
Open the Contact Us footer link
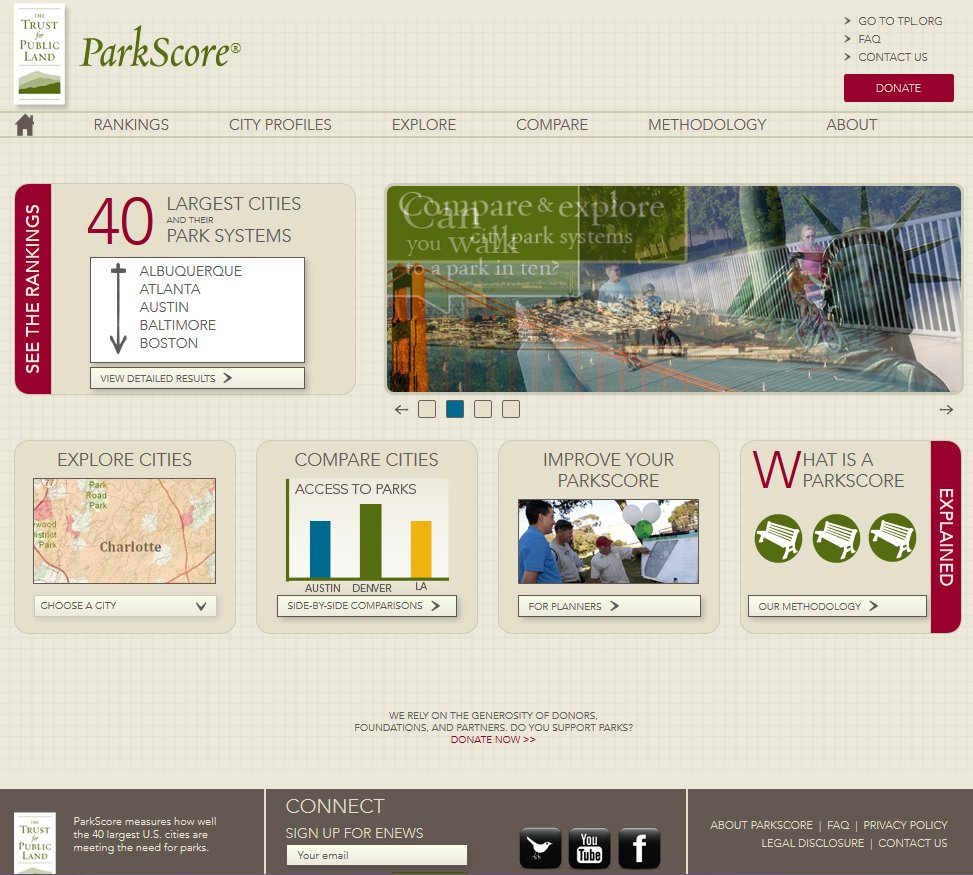913,843
